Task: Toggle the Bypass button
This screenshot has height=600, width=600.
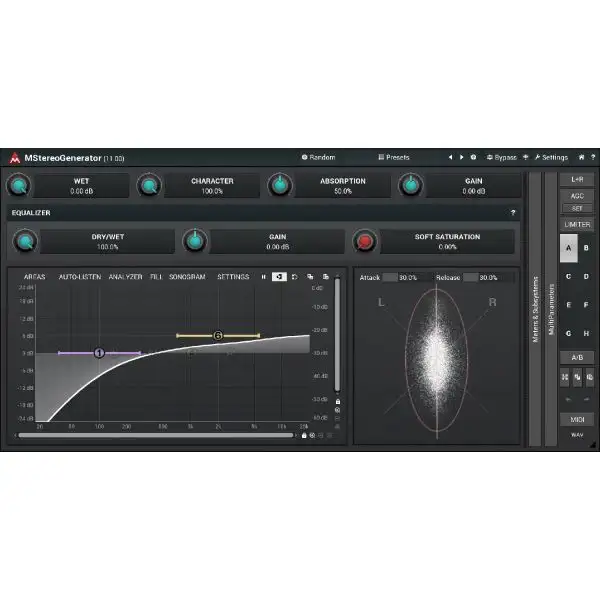Action: pyautogui.click(x=502, y=157)
